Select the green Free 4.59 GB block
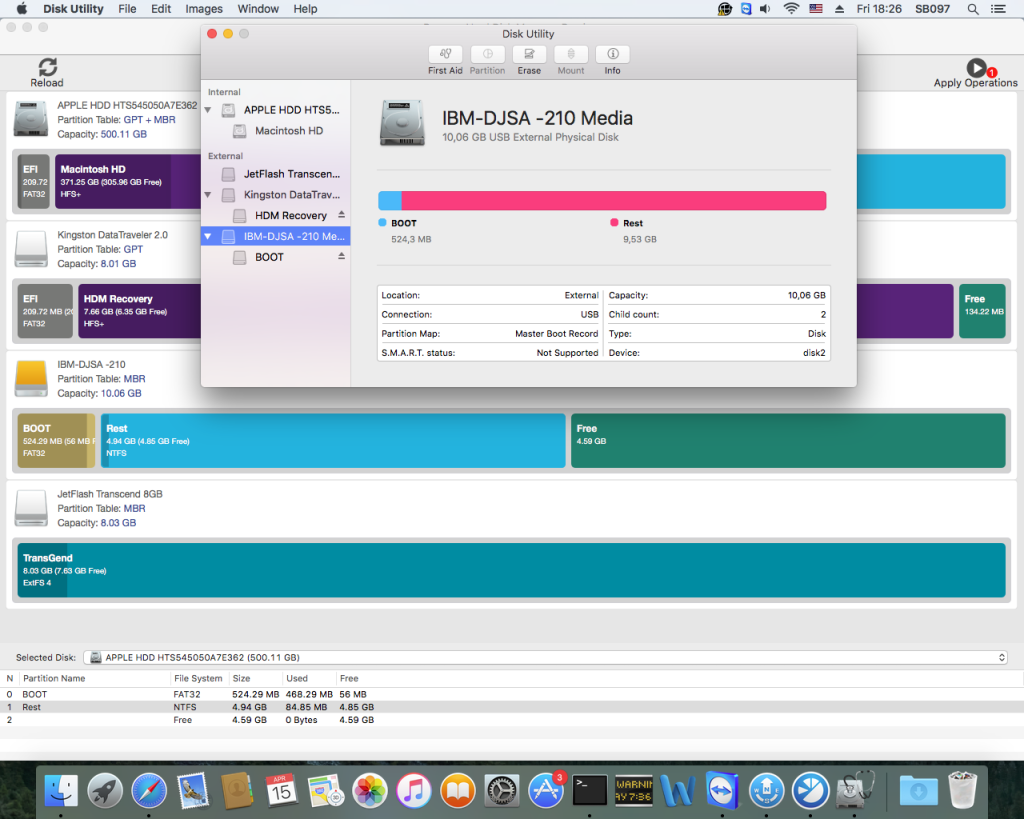This screenshot has height=819, width=1024. (788, 440)
